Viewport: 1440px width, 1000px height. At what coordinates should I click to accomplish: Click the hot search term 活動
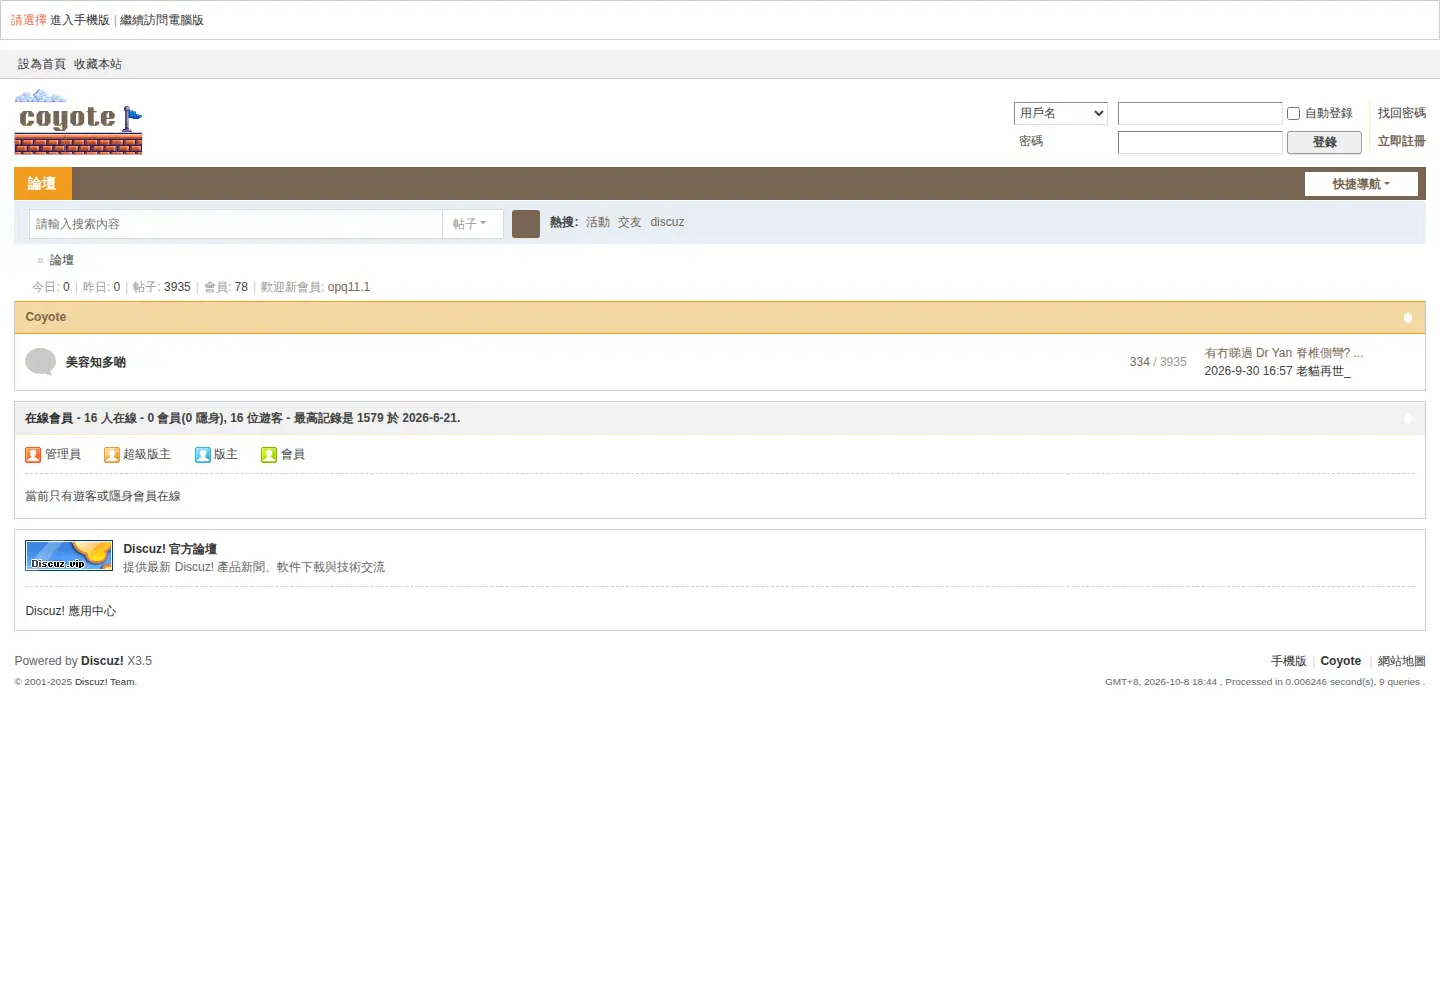(x=598, y=222)
